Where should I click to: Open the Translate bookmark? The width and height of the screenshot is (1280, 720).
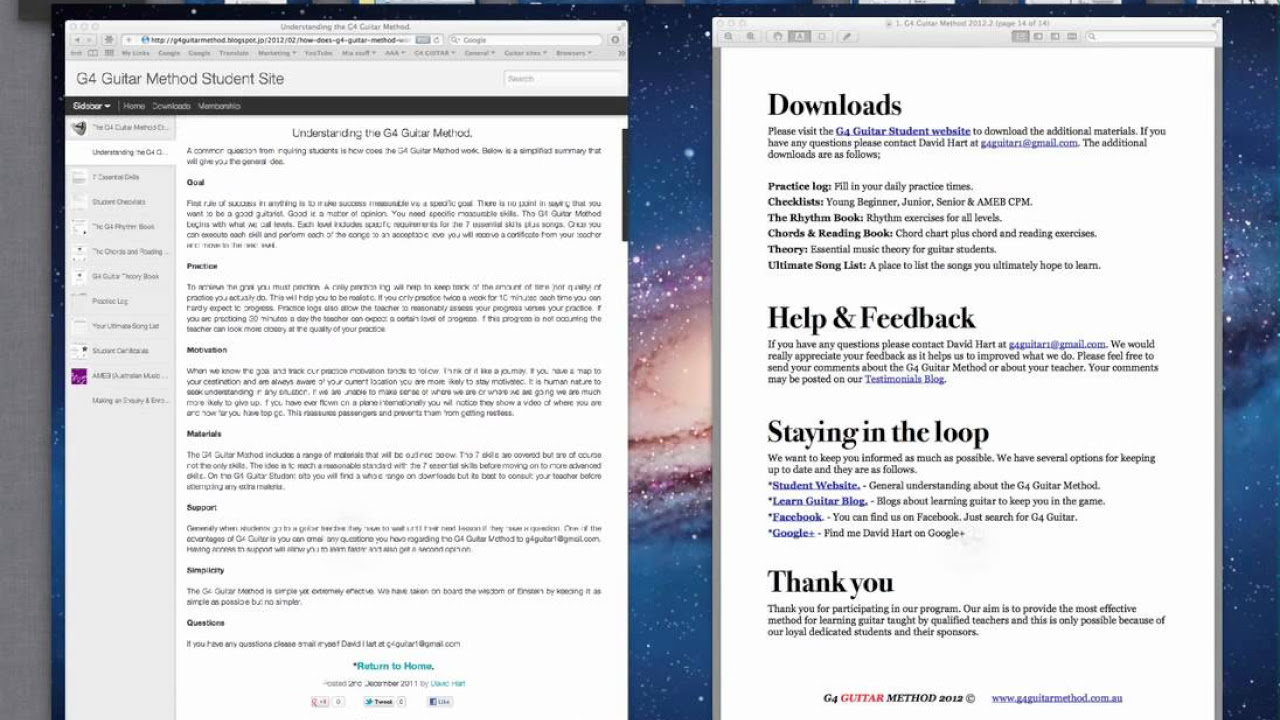(233, 53)
